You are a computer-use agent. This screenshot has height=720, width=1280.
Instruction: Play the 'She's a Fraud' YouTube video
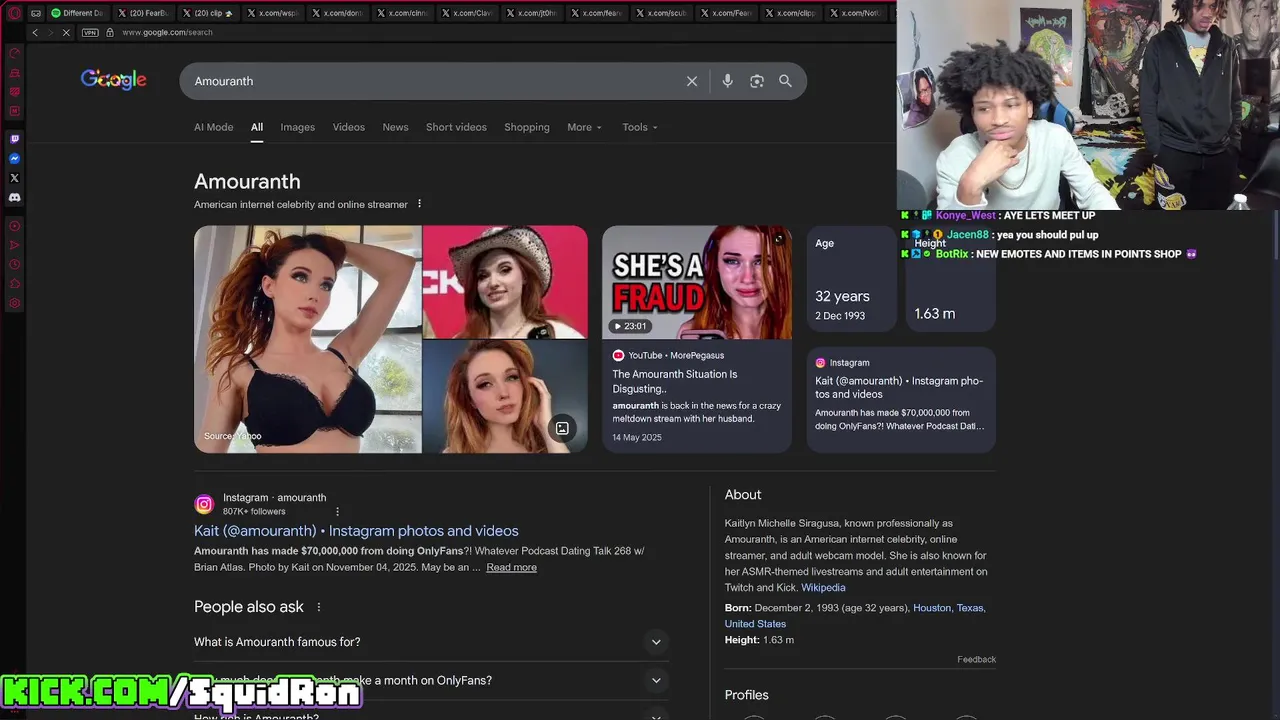(697, 282)
